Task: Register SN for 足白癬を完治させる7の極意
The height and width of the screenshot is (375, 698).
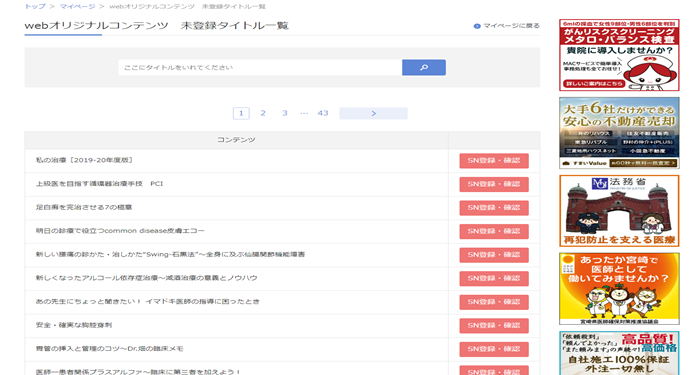Action: pyautogui.click(x=494, y=208)
